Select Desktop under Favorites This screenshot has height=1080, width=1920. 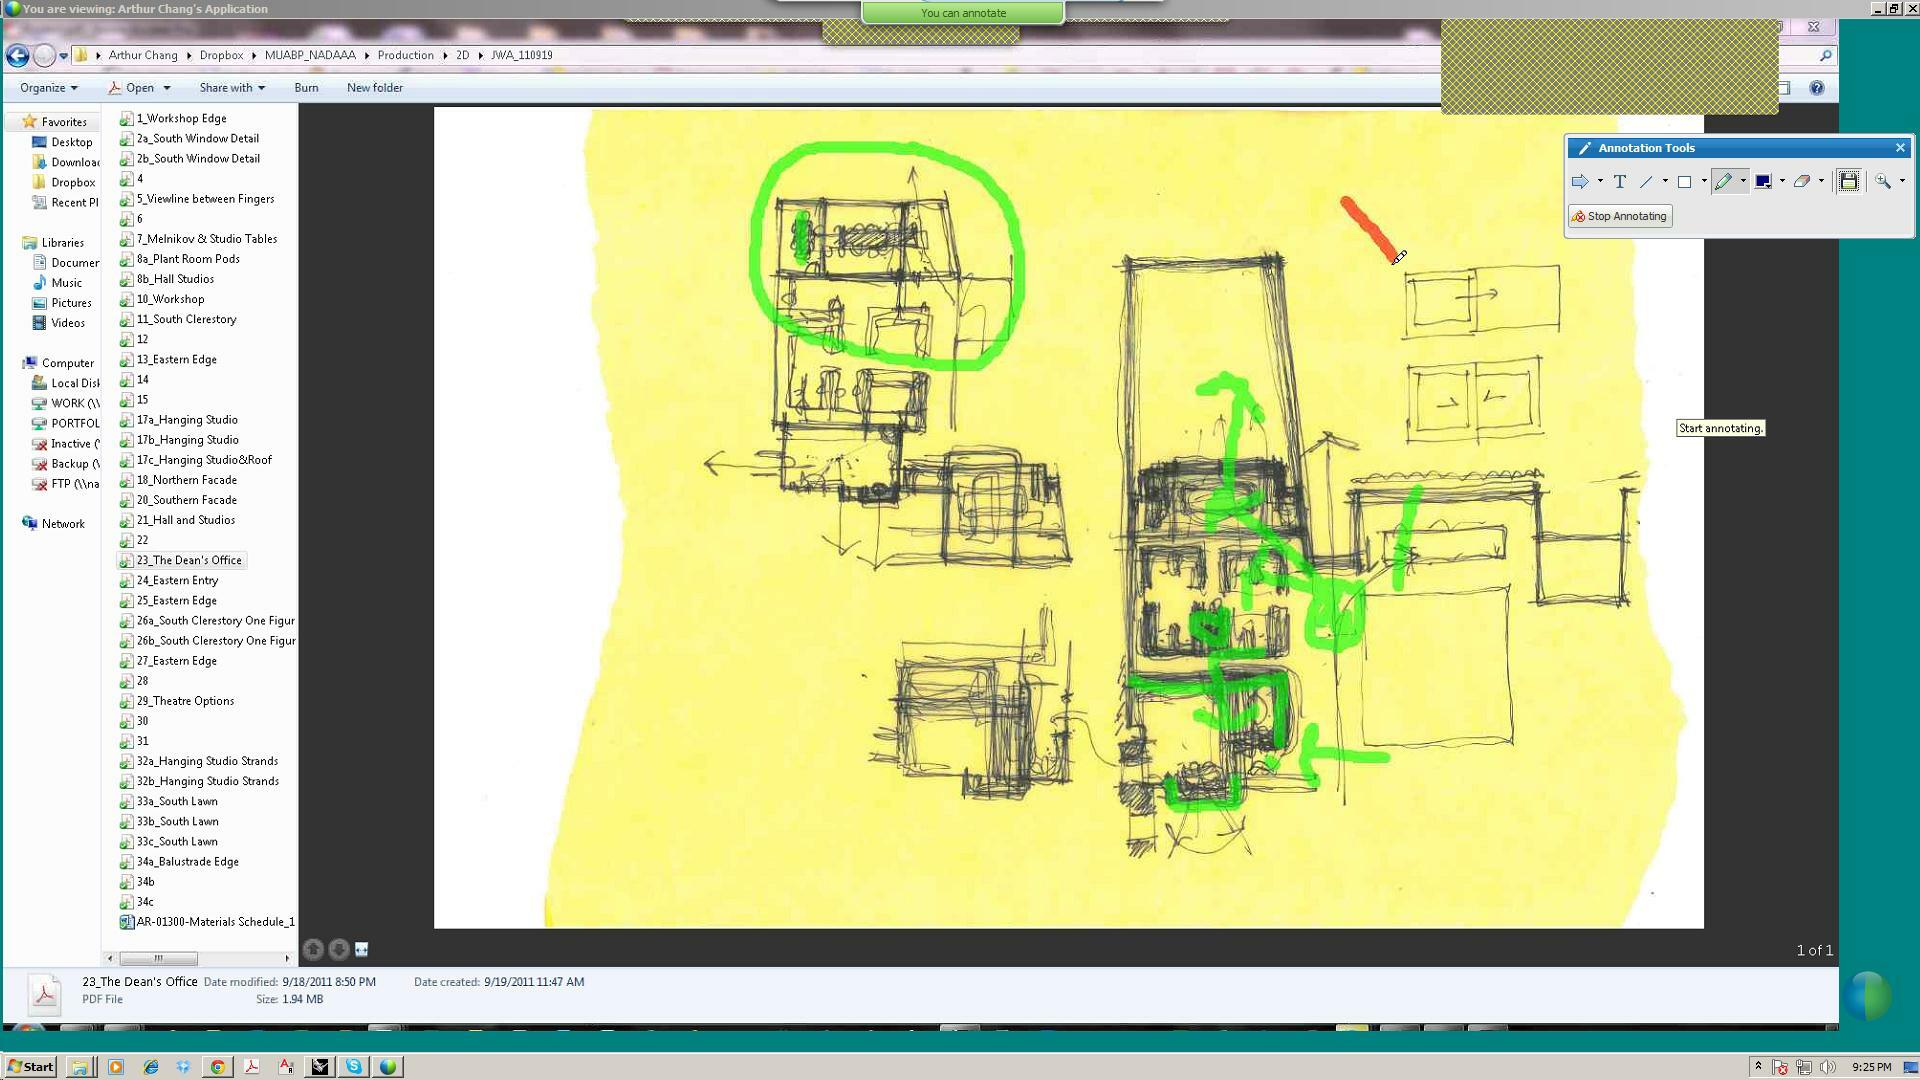(x=63, y=142)
